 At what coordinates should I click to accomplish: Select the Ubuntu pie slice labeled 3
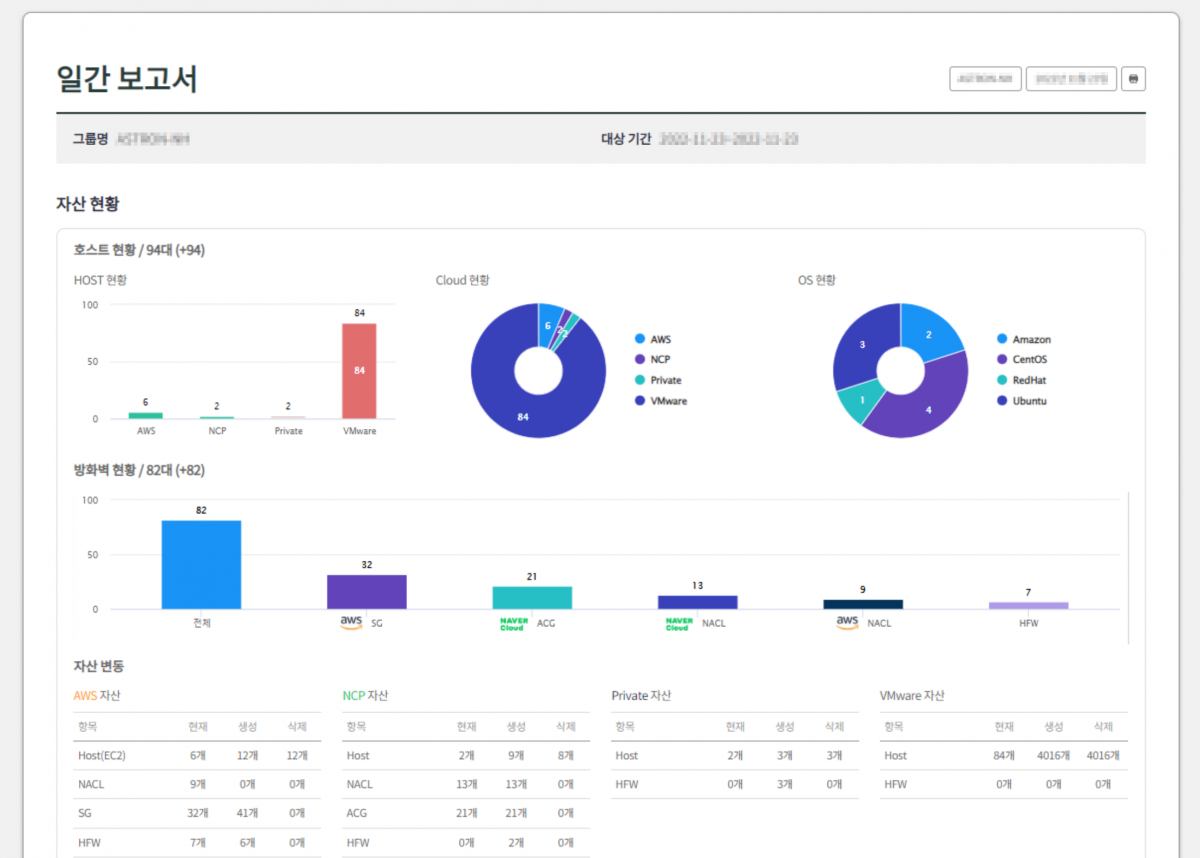863,344
